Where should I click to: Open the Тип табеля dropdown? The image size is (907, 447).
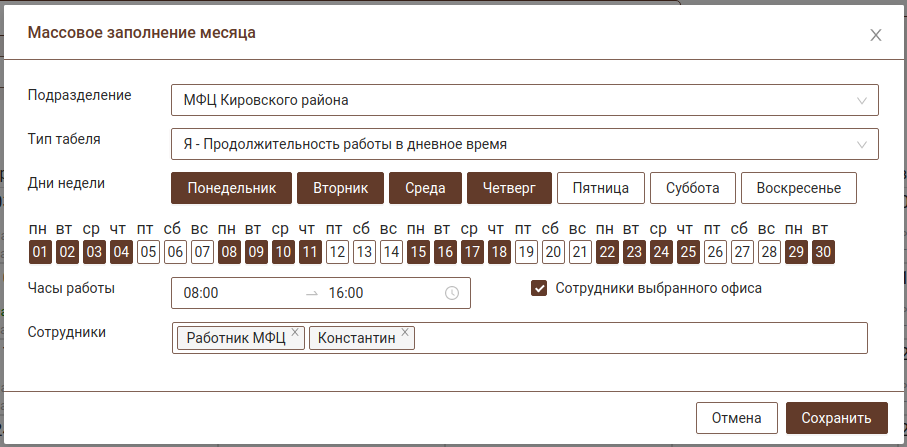524,144
